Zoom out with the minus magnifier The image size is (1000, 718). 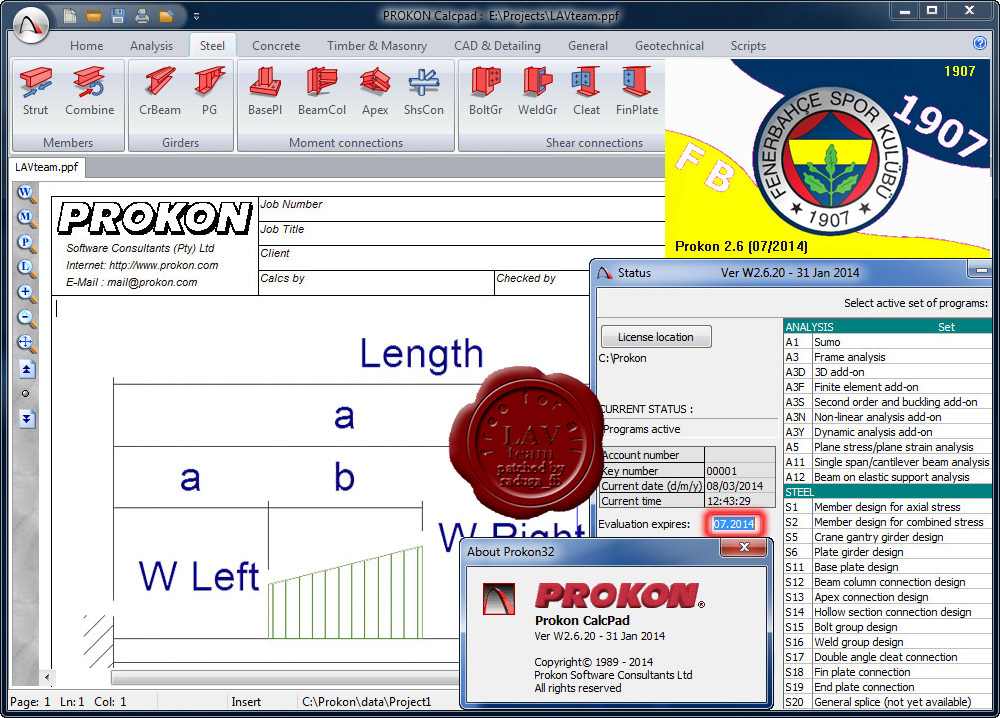26,318
